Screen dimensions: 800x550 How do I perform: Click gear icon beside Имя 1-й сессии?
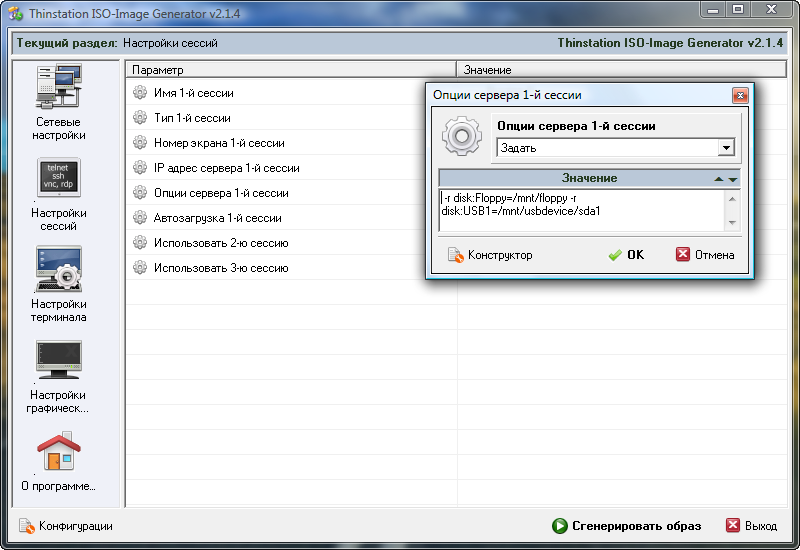click(140, 92)
